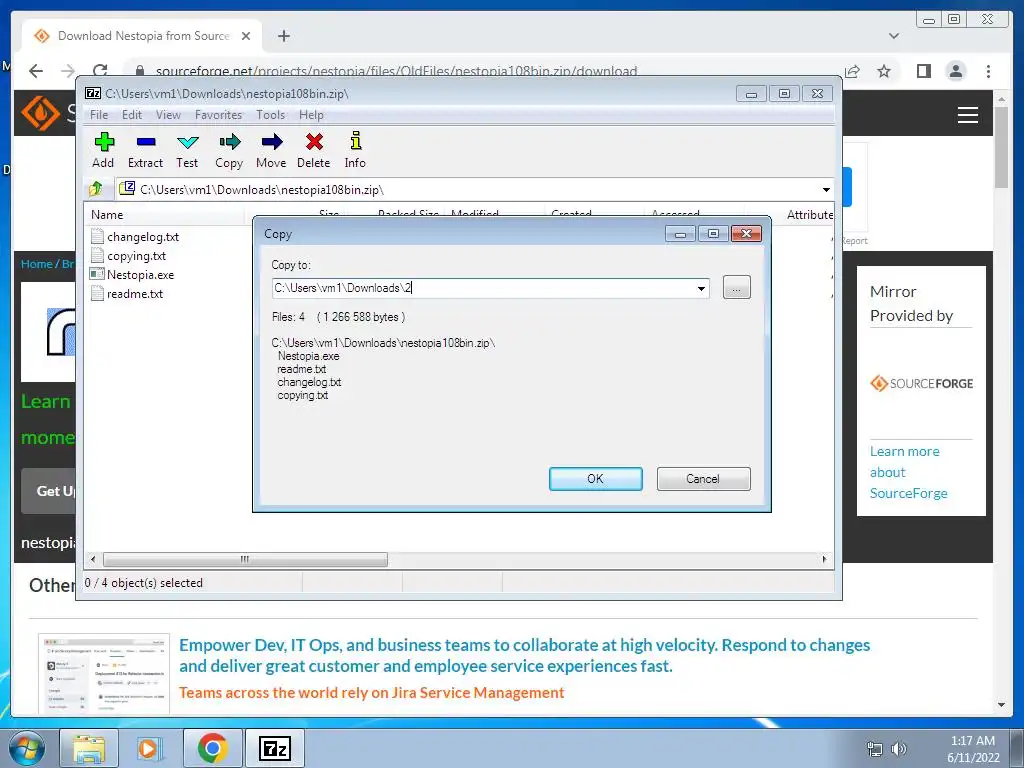The height and width of the screenshot is (768, 1024).
Task: Bookmark the page with the star icon
Action: coord(884,71)
